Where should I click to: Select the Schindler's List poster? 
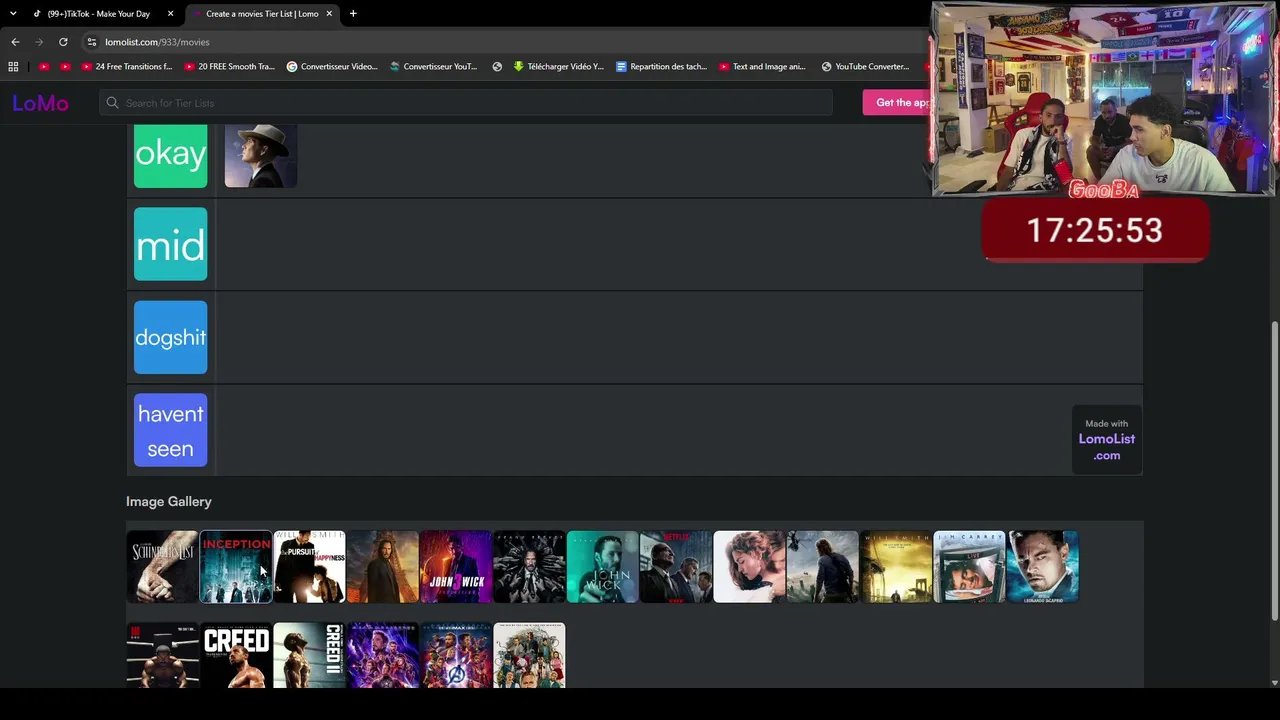[162, 567]
